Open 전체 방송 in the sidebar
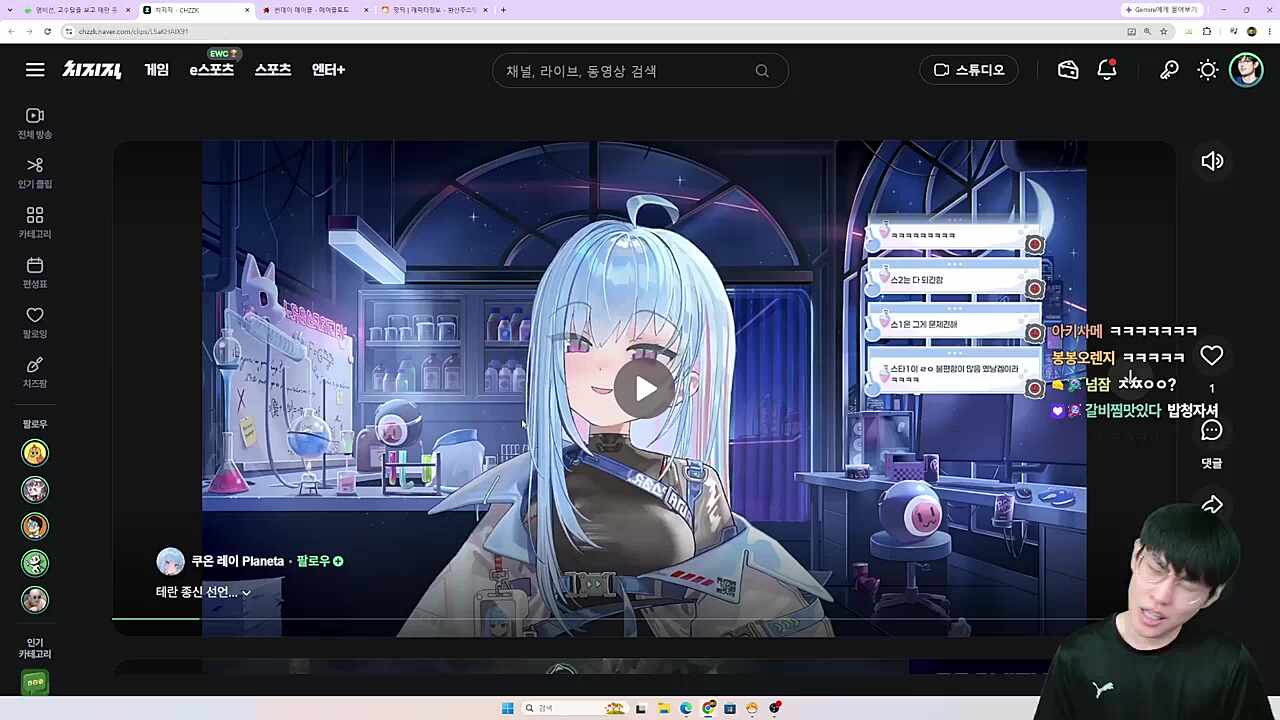 35,123
